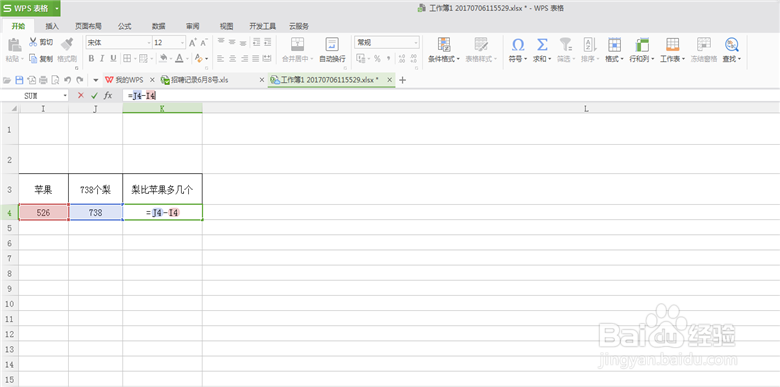Open the font size 12 dropdown
Screen dimensions: 780x387
pyautogui.click(x=183, y=43)
